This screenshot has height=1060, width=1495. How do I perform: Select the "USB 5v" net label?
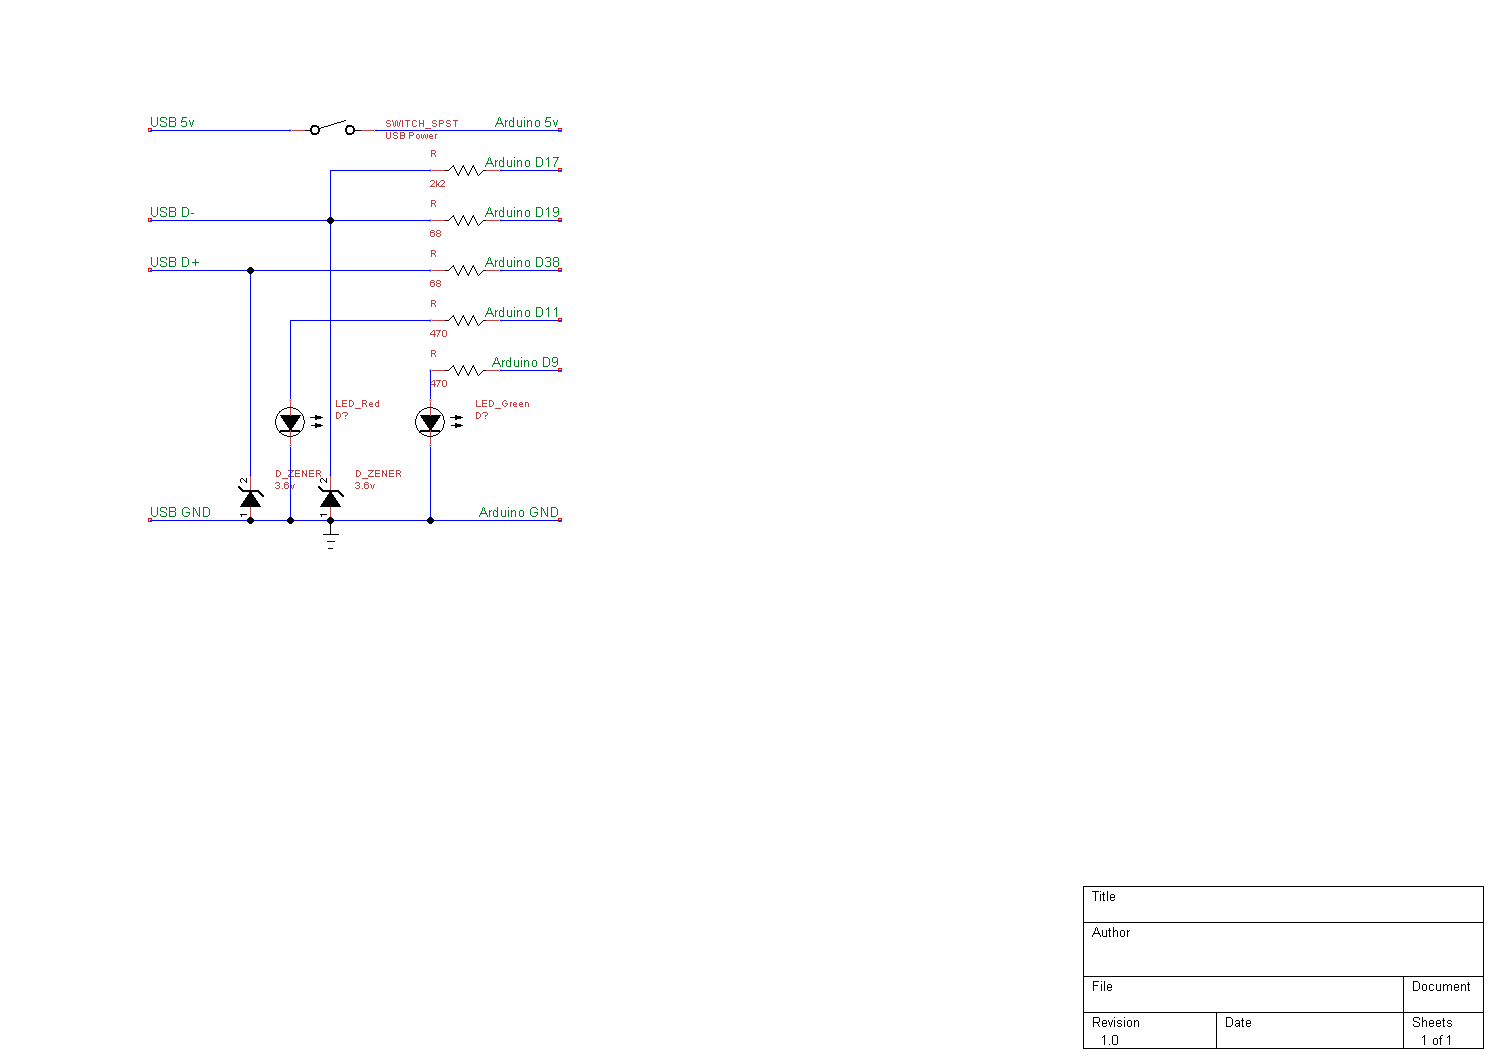pos(172,122)
